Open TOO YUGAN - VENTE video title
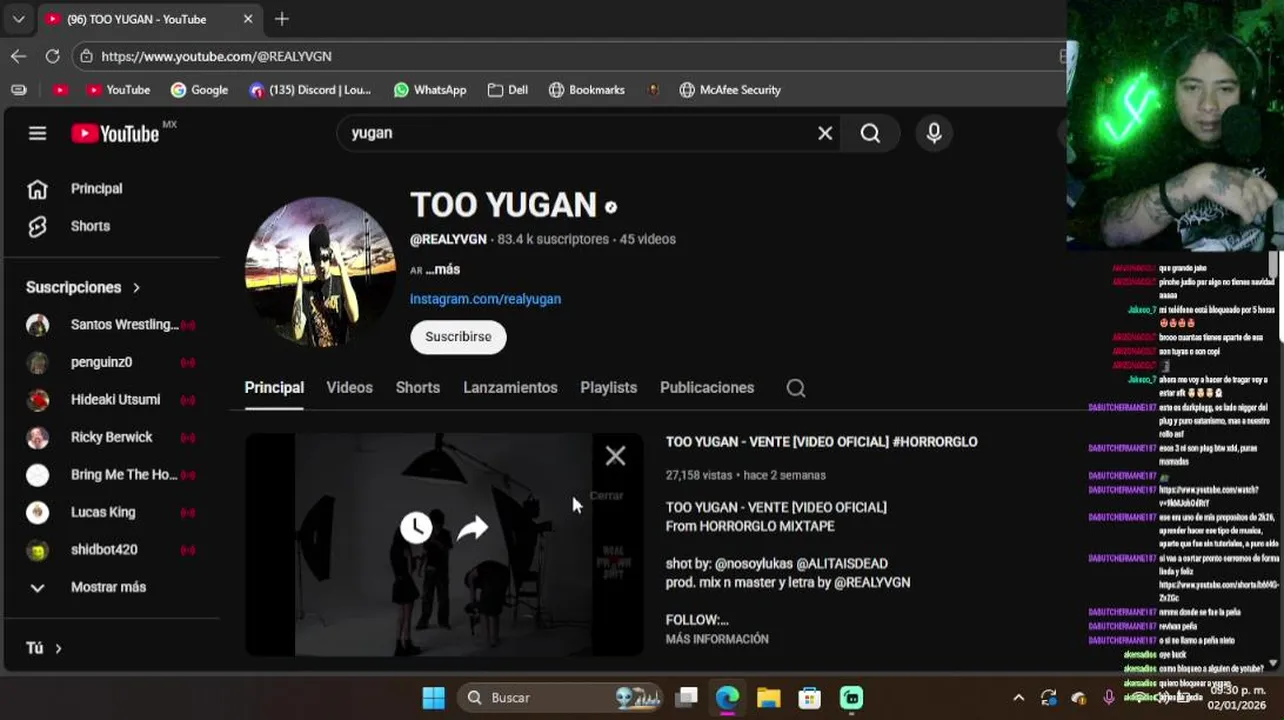This screenshot has height=720, width=1284. [821, 442]
